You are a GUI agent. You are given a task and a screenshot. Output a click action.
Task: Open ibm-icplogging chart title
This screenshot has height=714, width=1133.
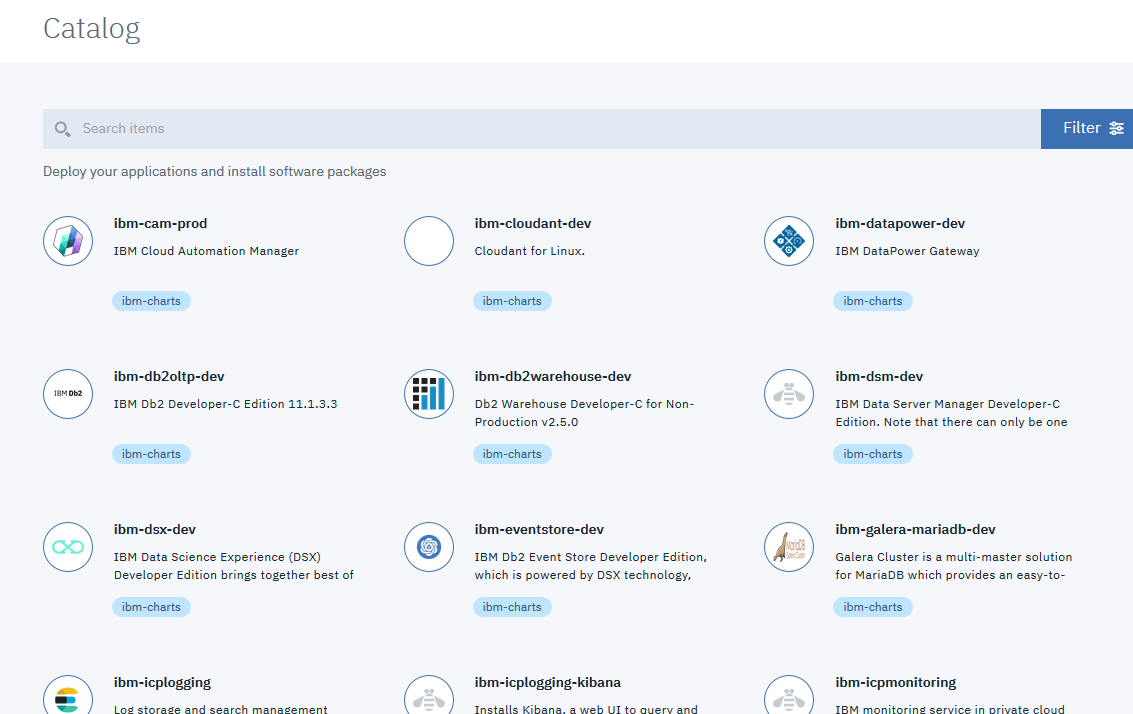tap(163, 683)
